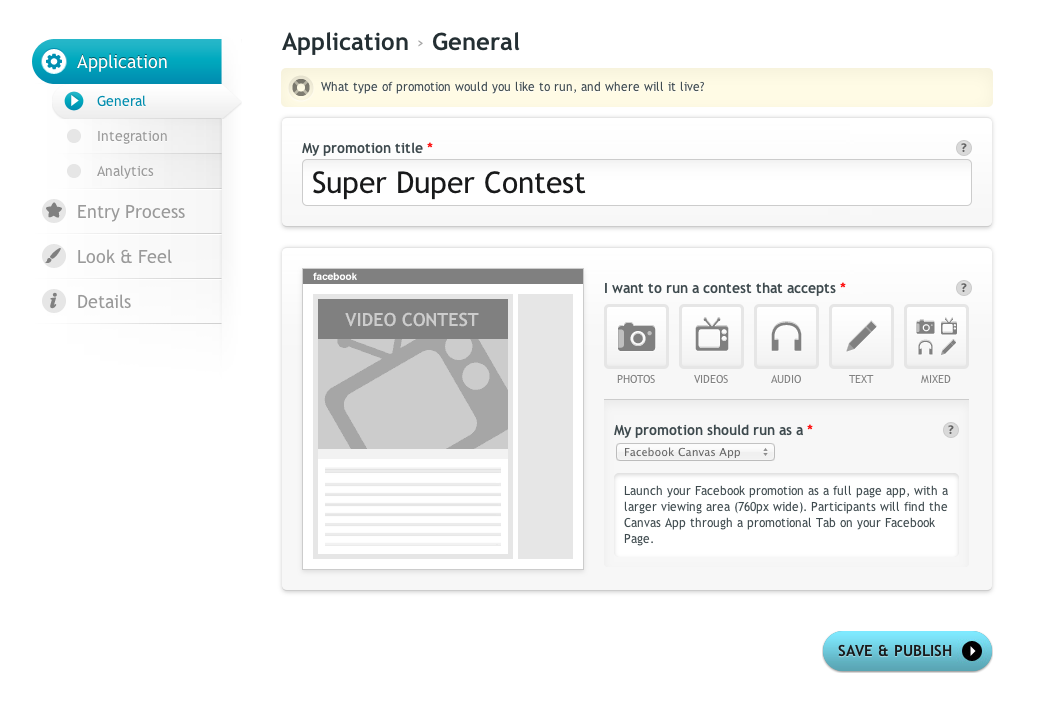
Task: Open help for promotion title field
Action: coord(963,148)
